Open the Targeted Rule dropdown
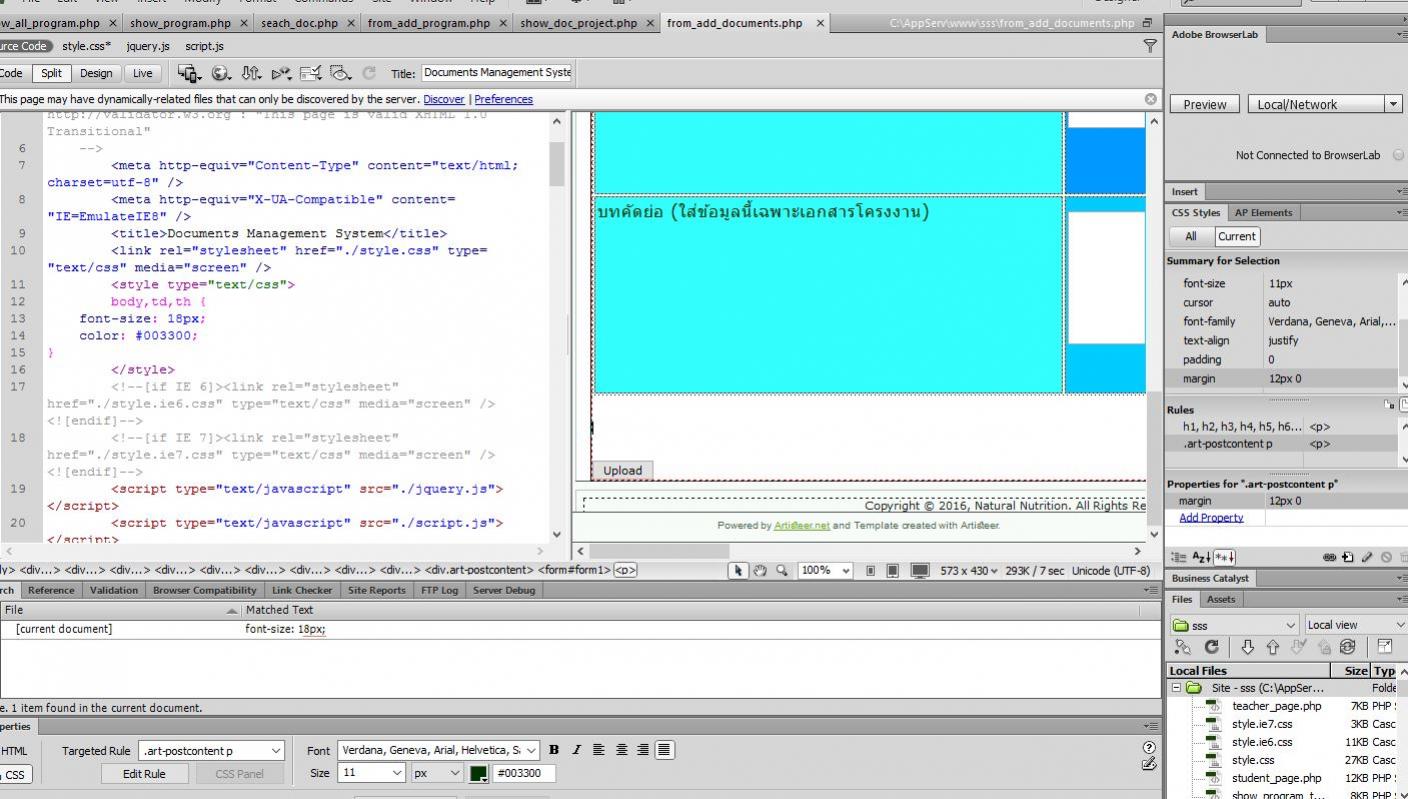 point(212,750)
